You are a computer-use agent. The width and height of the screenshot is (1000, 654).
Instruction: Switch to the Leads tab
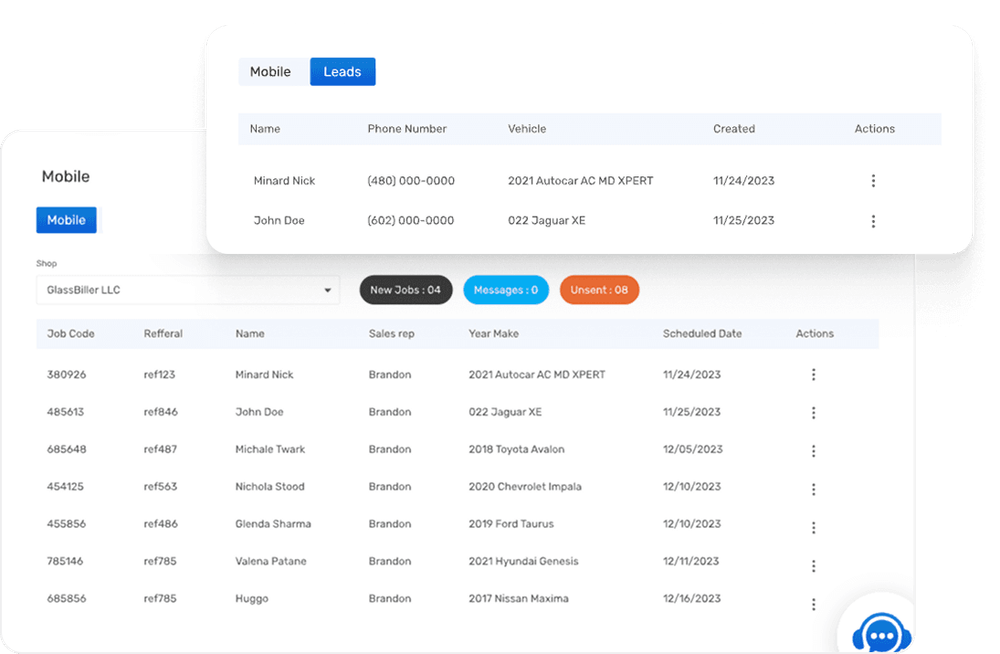coord(342,72)
